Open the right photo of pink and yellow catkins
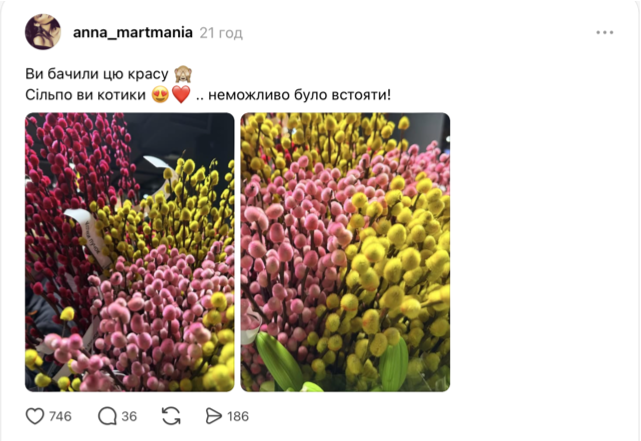 click(345, 252)
